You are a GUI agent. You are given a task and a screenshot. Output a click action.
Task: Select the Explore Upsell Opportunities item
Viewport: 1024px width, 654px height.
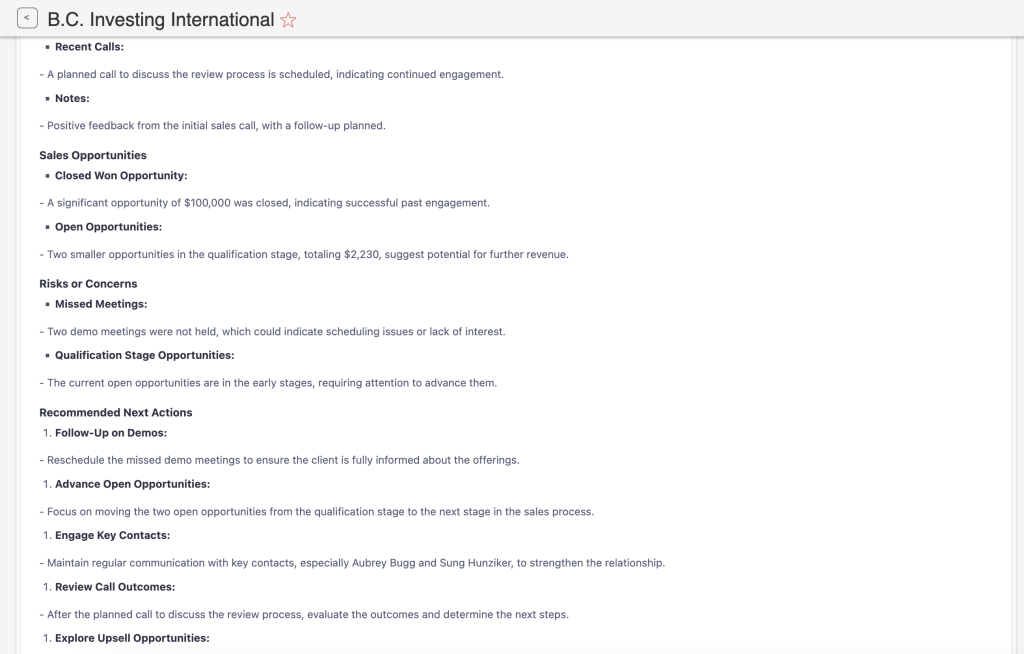point(132,638)
